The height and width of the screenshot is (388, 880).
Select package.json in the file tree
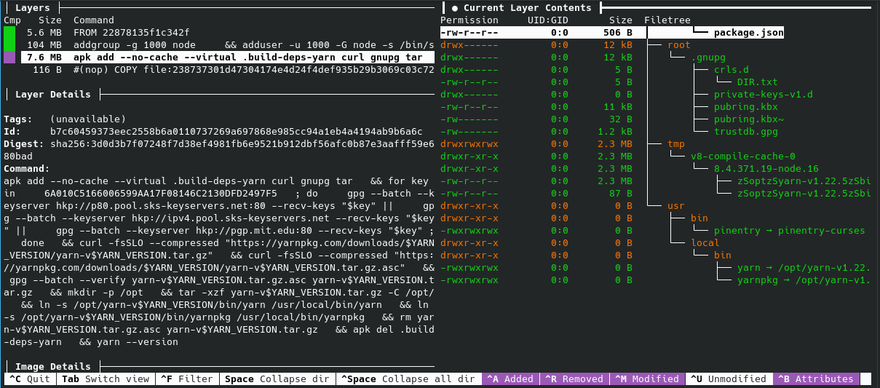click(x=749, y=33)
